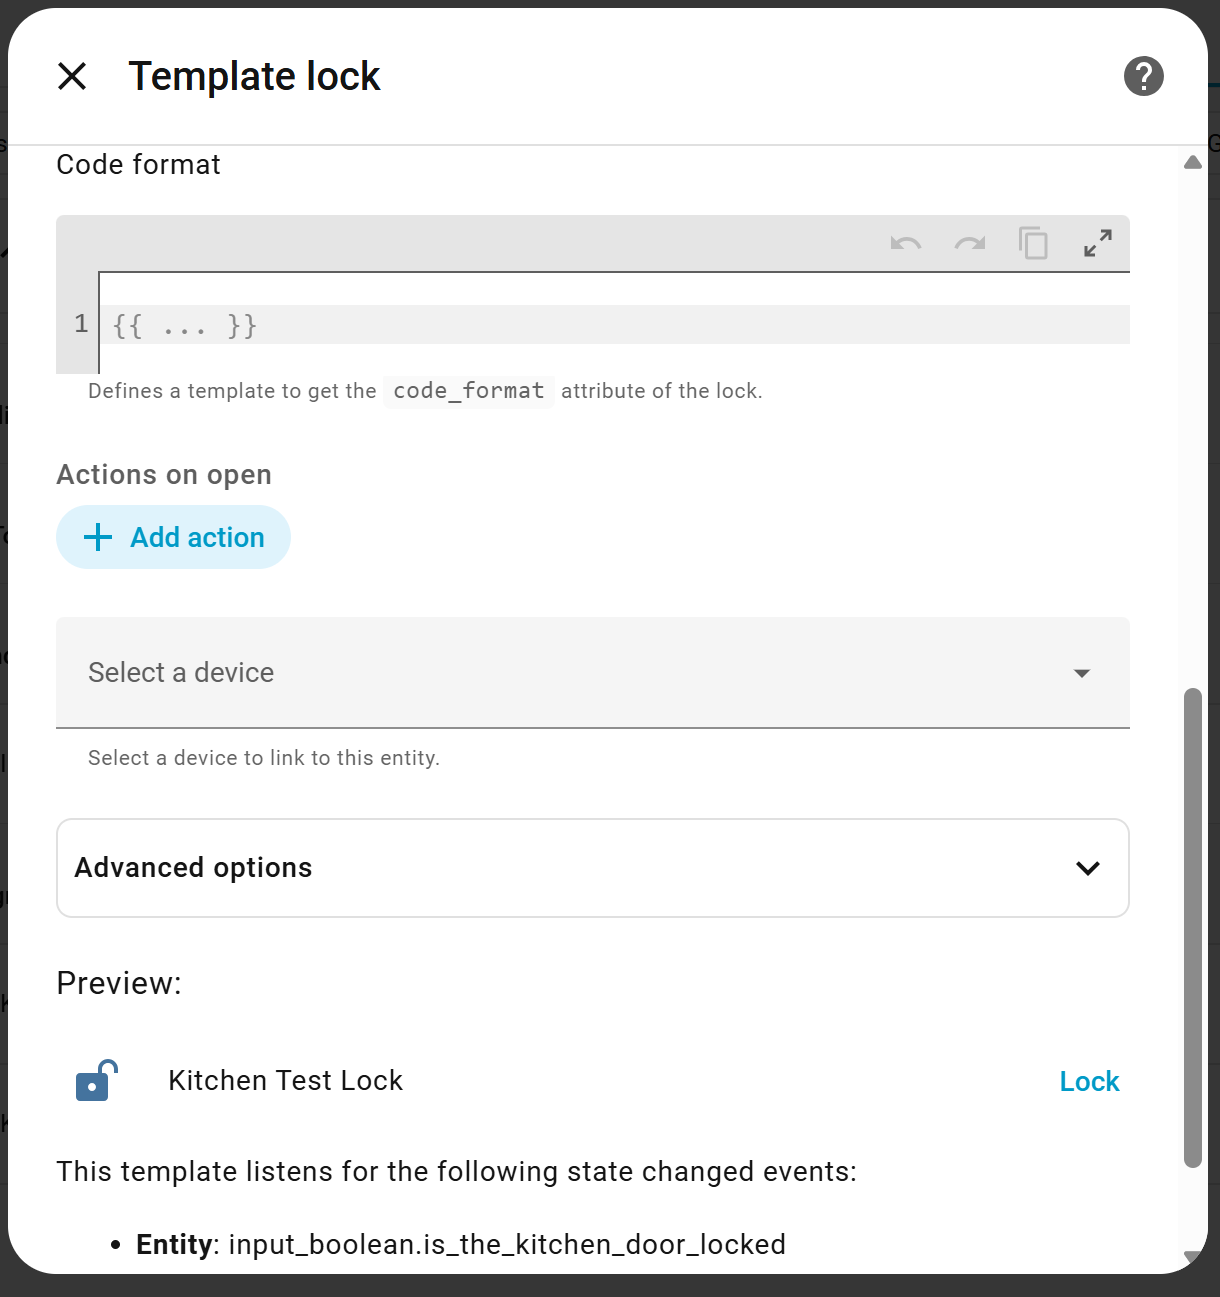Open help for Template lock
This screenshot has height=1297, width=1220.
click(1143, 76)
